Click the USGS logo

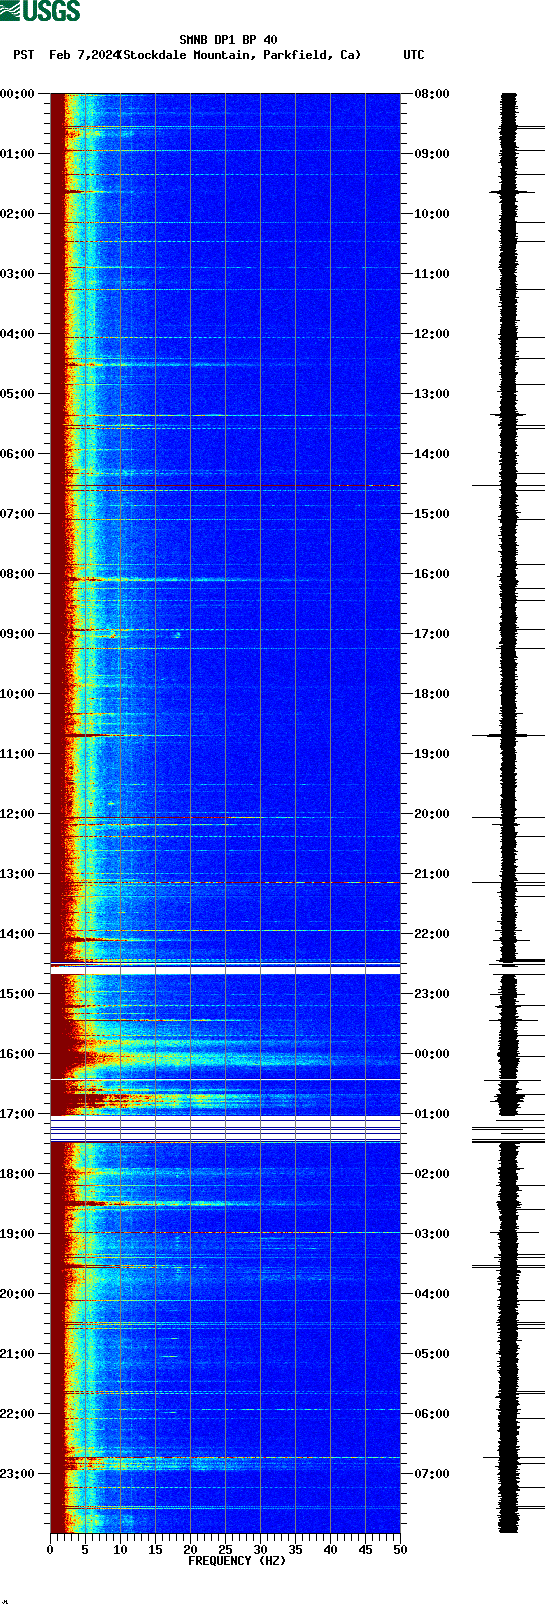pyautogui.click(x=40, y=11)
